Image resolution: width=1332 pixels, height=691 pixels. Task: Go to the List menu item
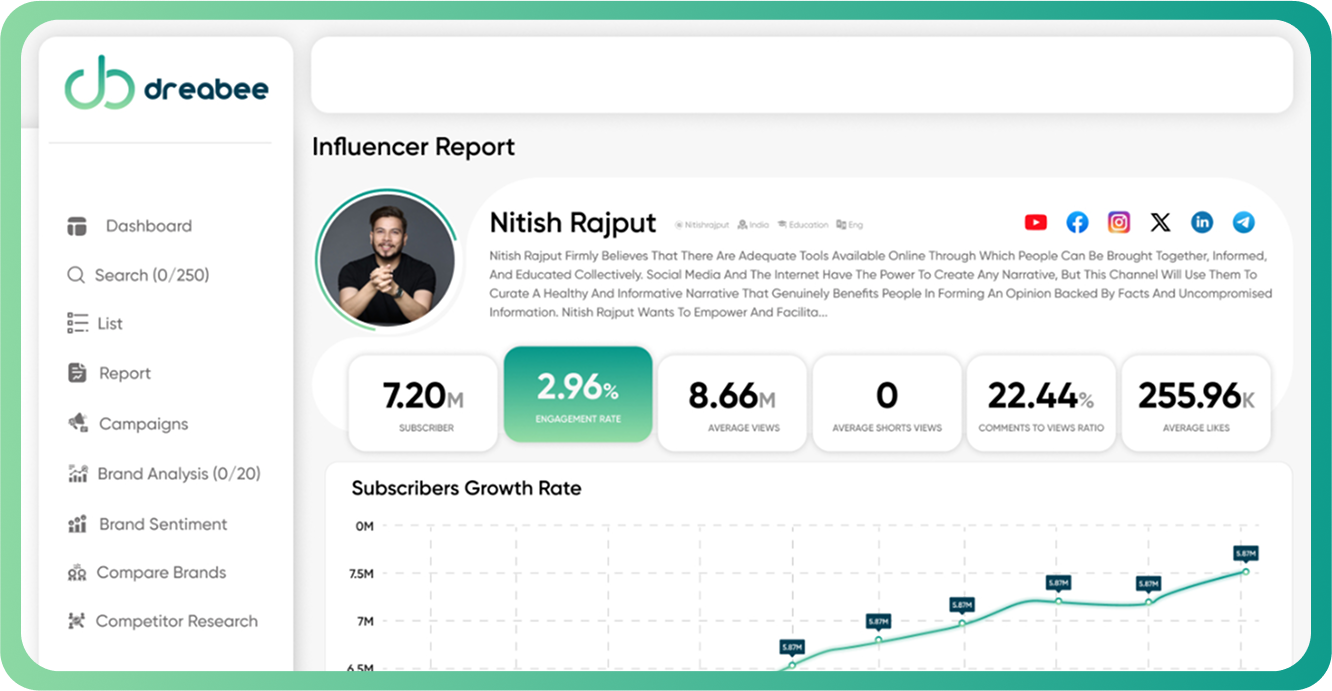tap(109, 323)
